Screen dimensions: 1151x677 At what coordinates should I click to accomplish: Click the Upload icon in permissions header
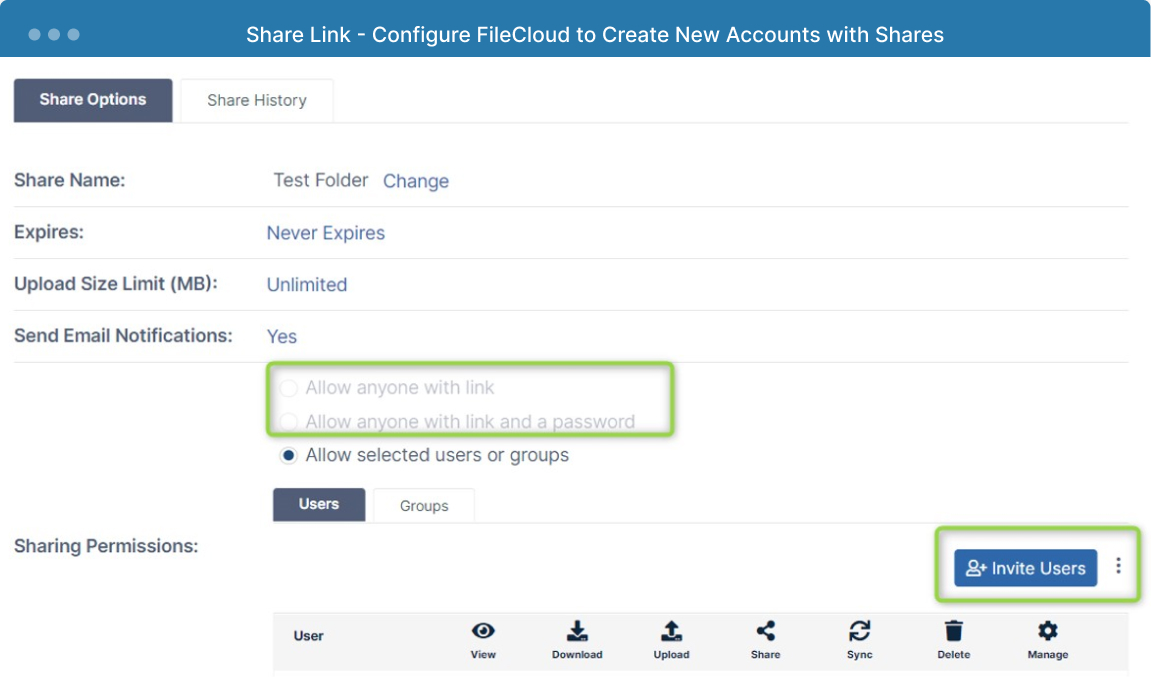671,631
